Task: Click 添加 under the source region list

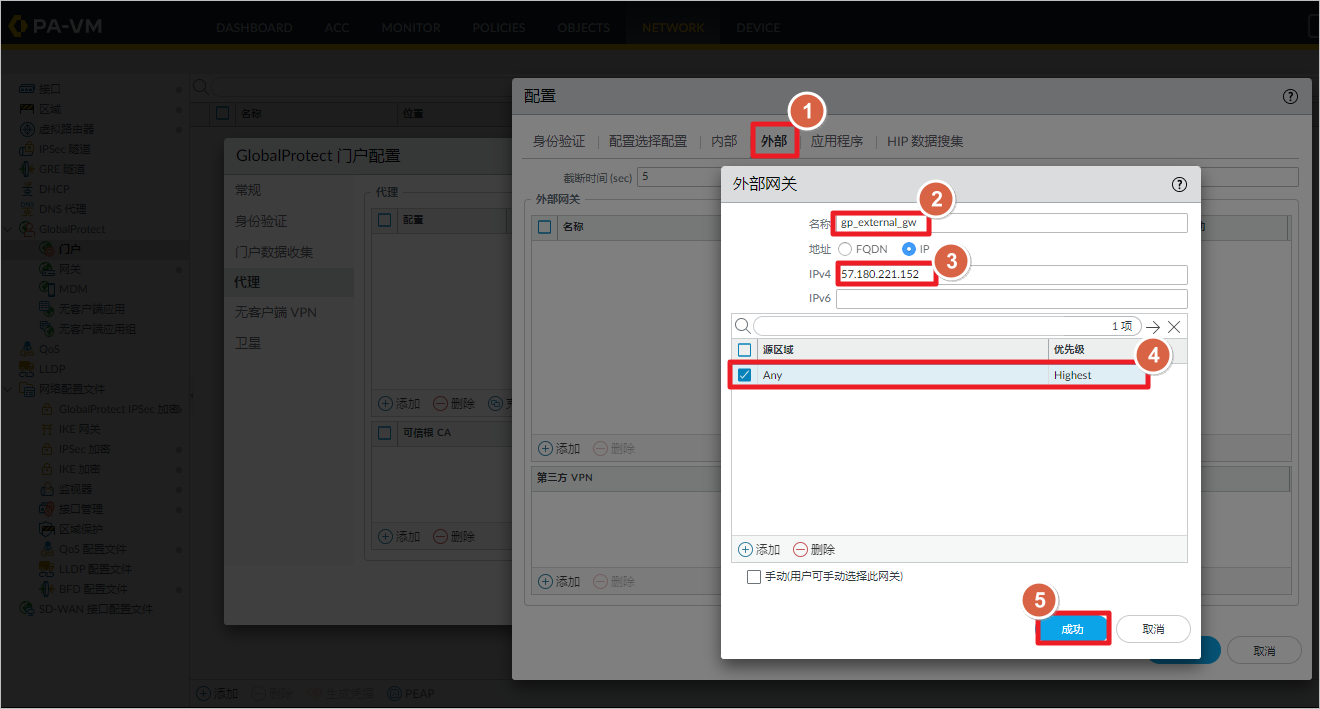Action: [x=759, y=550]
